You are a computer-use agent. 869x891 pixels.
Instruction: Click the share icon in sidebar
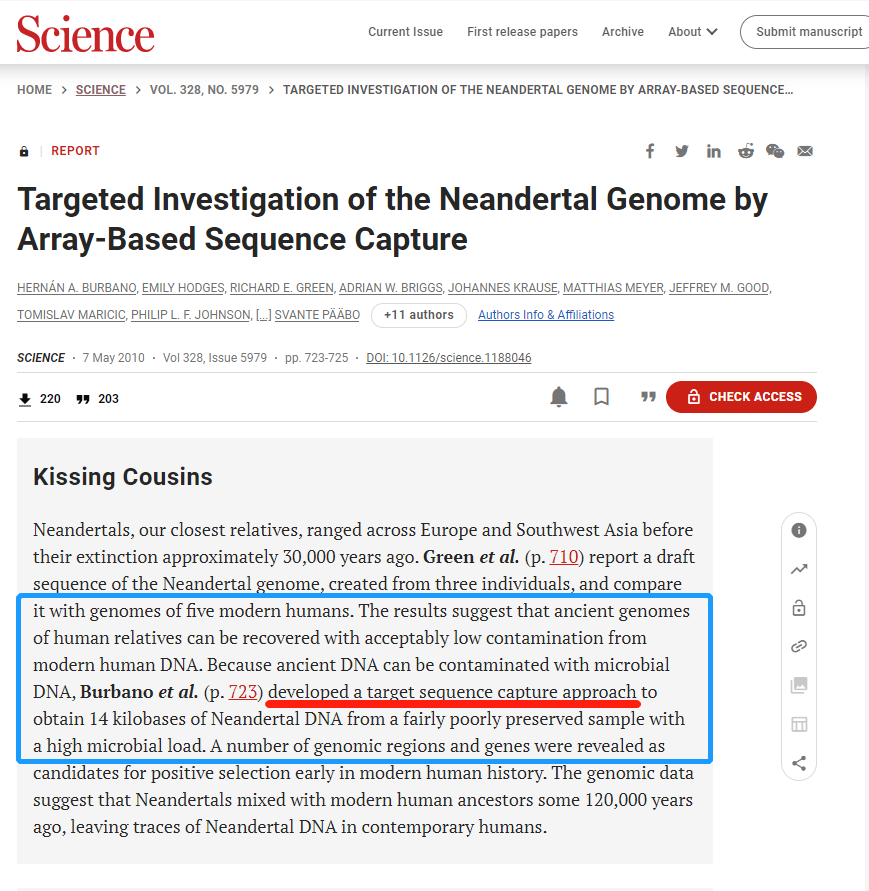pyautogui.click(x=799, y=763)
